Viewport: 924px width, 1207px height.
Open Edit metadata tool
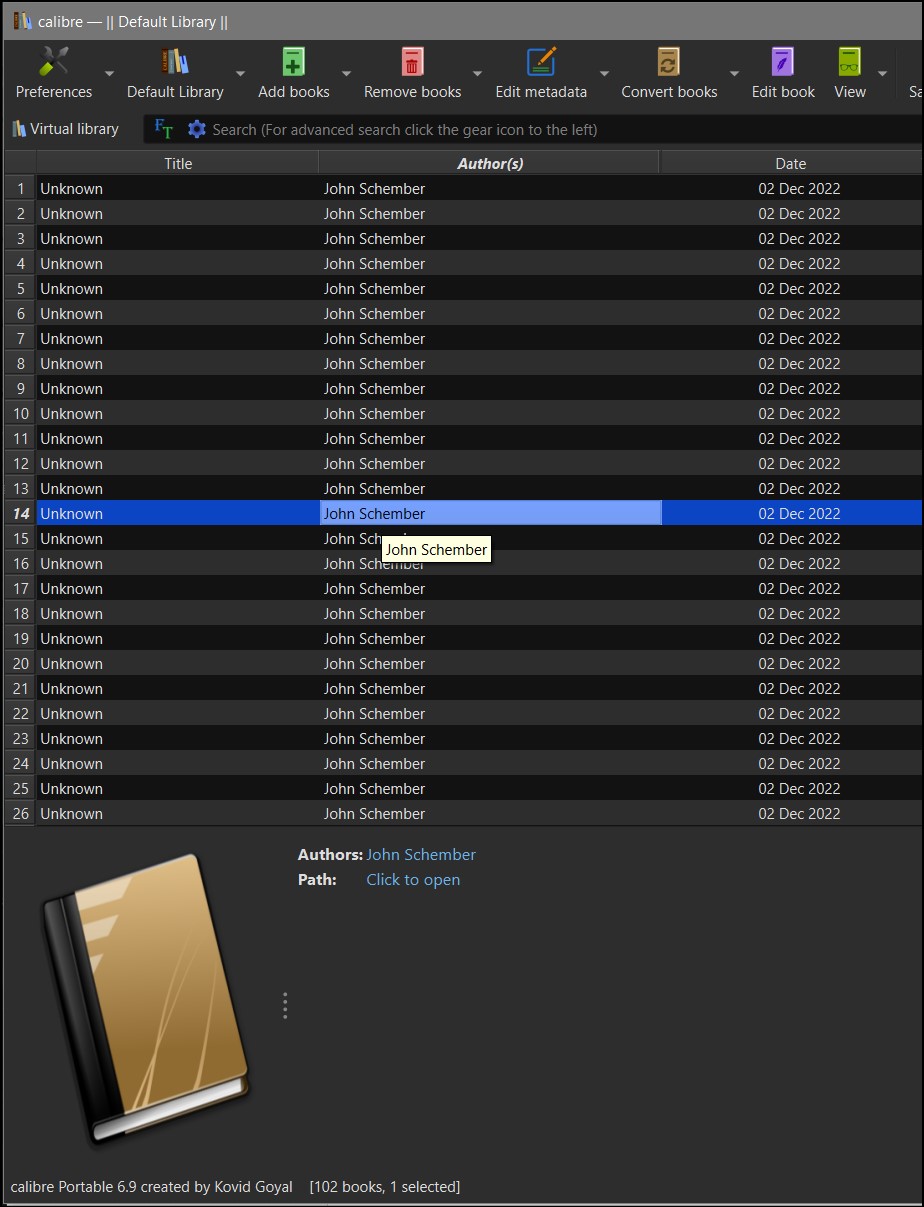(541, 73)
